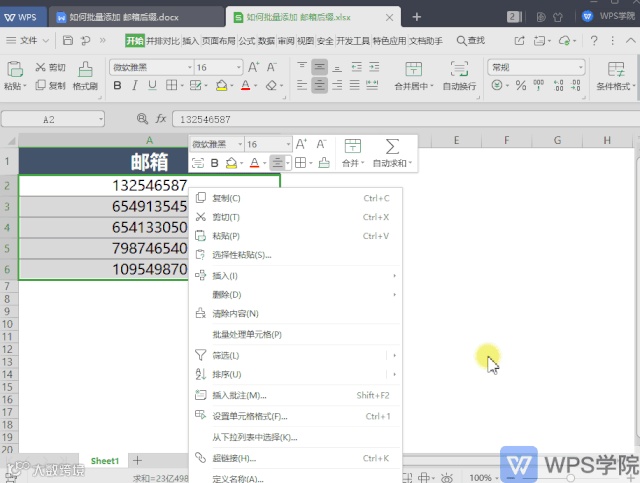640x483 pixels.
Task: Open the Name Box dropdown arrow
Action: [100, 119]
